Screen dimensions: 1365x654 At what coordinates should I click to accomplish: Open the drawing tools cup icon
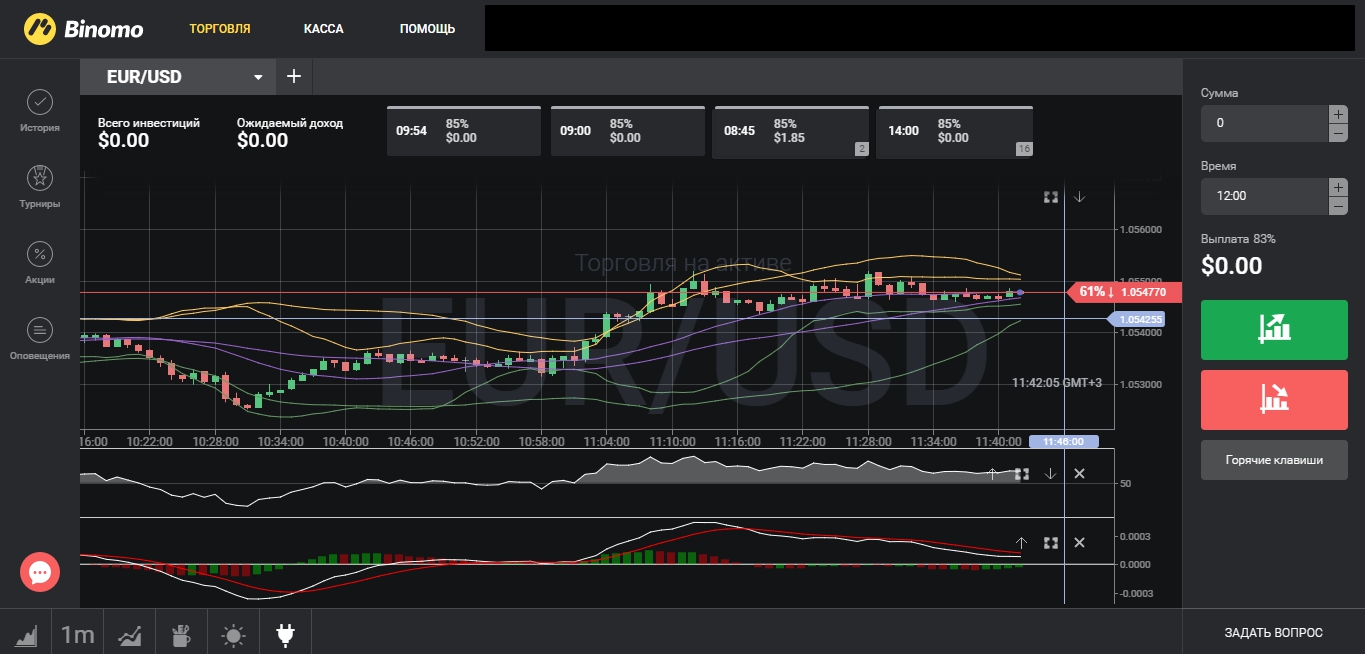[x=181, y=634]
